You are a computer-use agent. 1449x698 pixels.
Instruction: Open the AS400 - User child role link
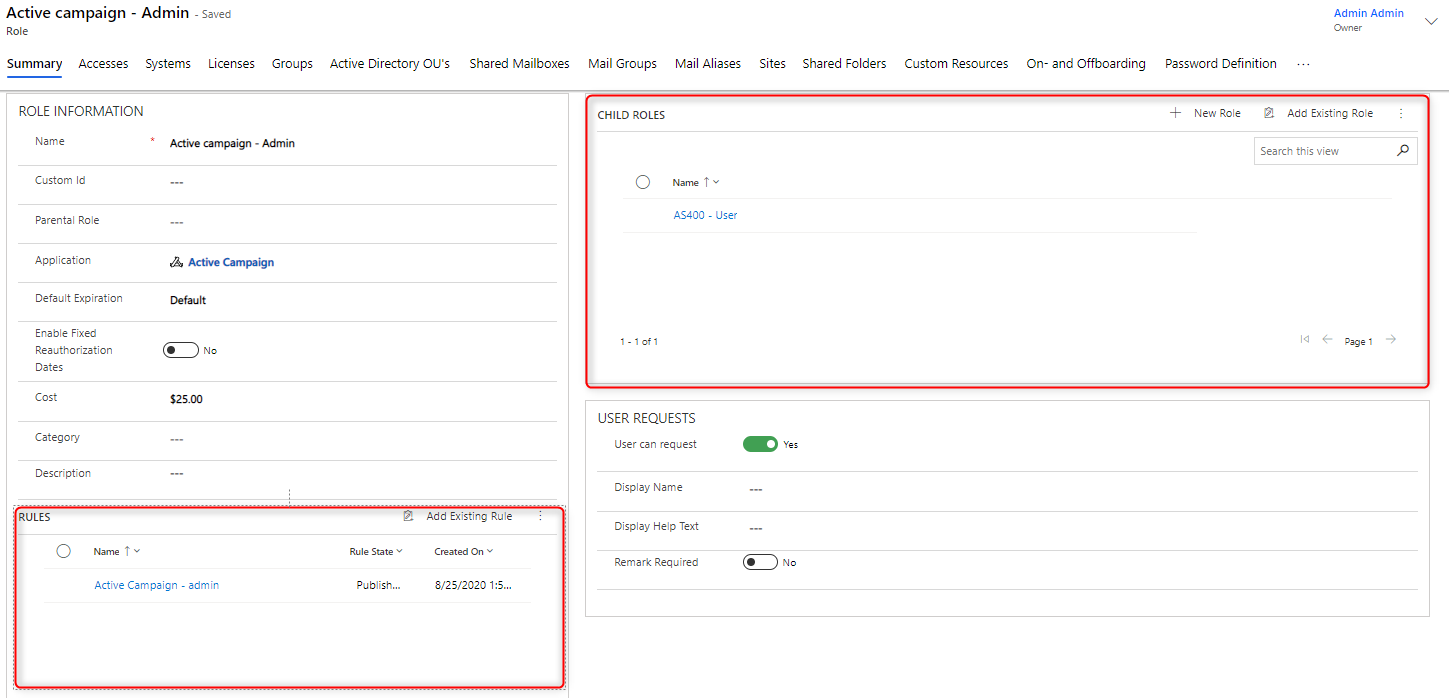pyautogui.click(x=705, y=215)
